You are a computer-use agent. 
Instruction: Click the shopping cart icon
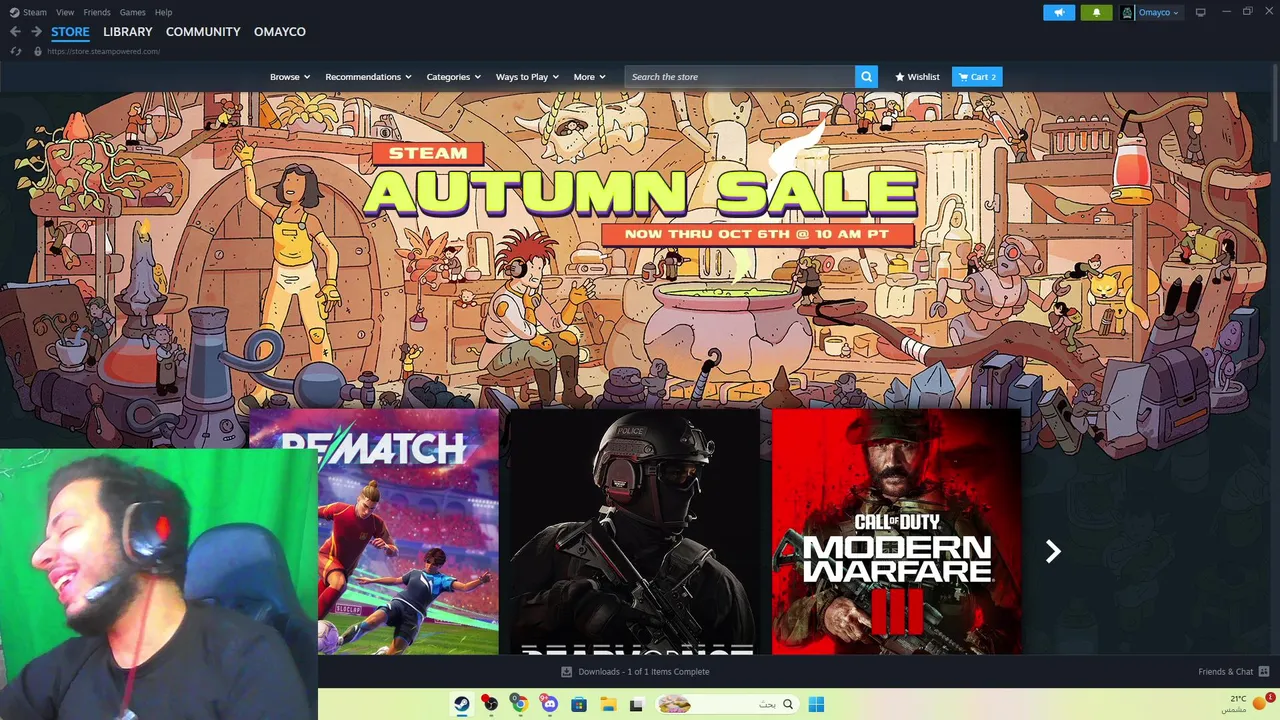coord(963,76)
